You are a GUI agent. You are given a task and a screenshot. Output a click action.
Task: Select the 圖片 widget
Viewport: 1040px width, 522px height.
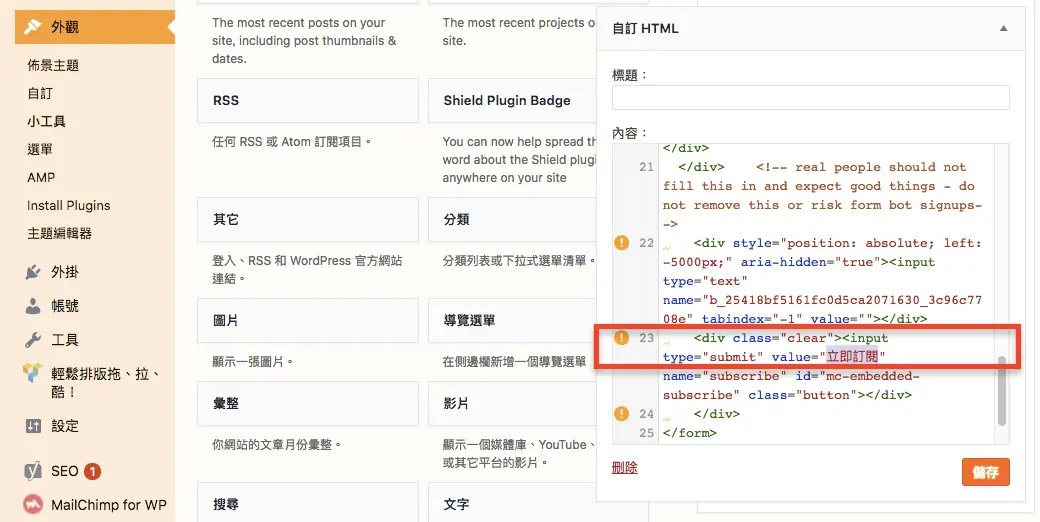(308, 320)
